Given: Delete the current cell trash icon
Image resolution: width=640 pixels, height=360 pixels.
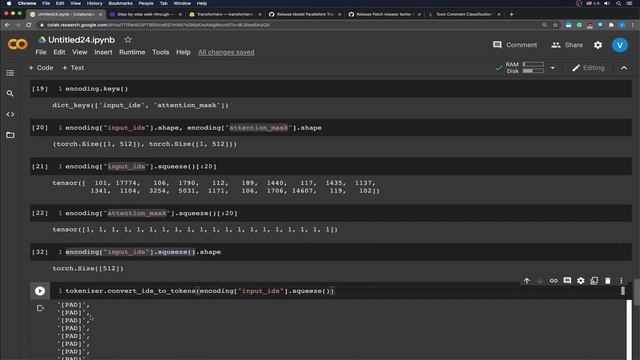Looking at the screenshot, I should (607, 281).
